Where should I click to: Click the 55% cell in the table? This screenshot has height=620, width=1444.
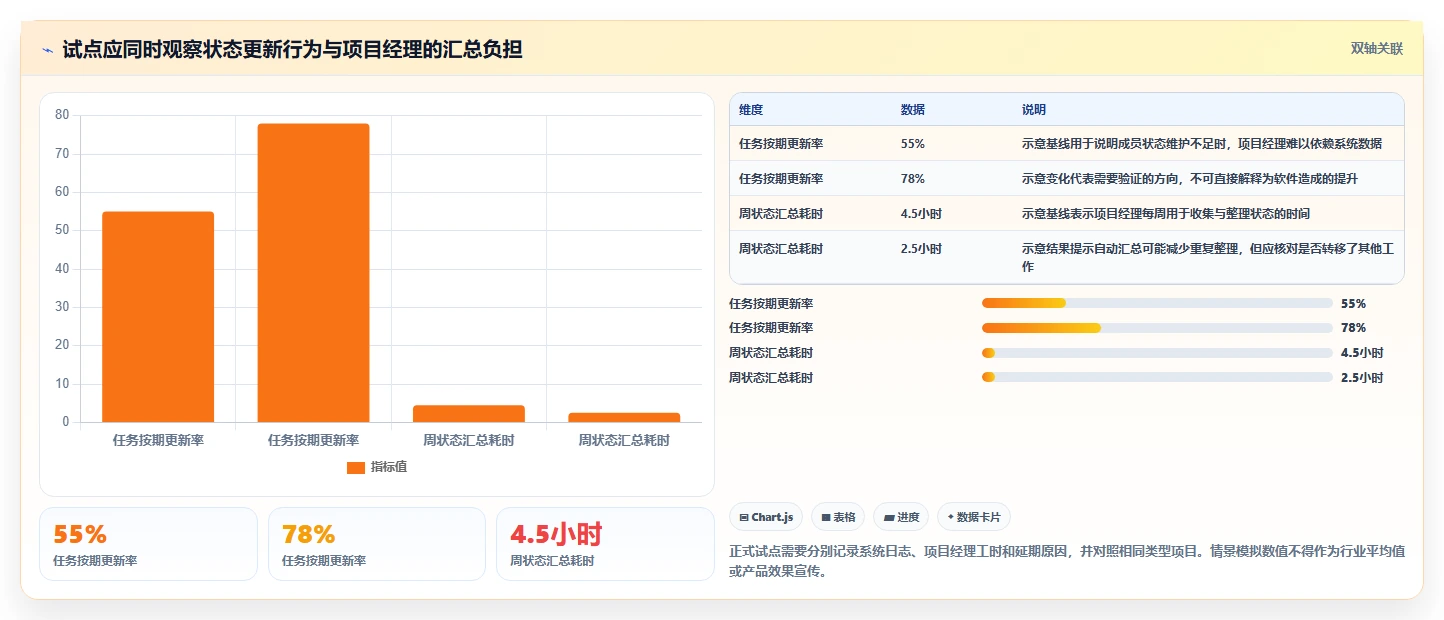point(913,144)
